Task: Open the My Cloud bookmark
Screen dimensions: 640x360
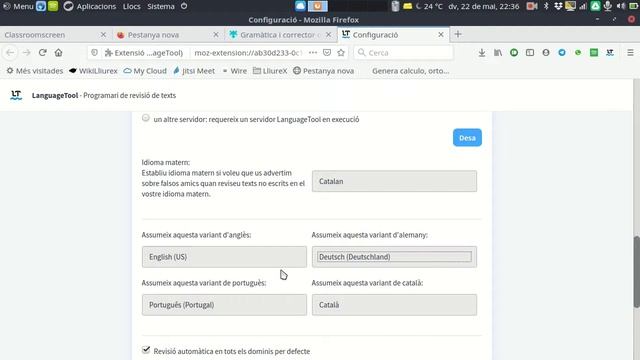Action: [145, 71]
